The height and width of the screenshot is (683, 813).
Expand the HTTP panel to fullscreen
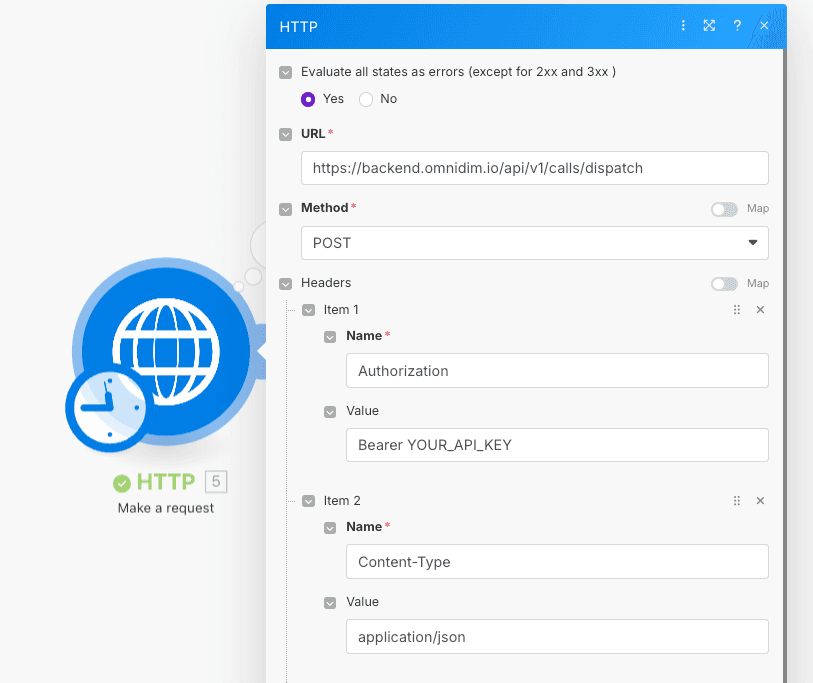coord(709,26)
